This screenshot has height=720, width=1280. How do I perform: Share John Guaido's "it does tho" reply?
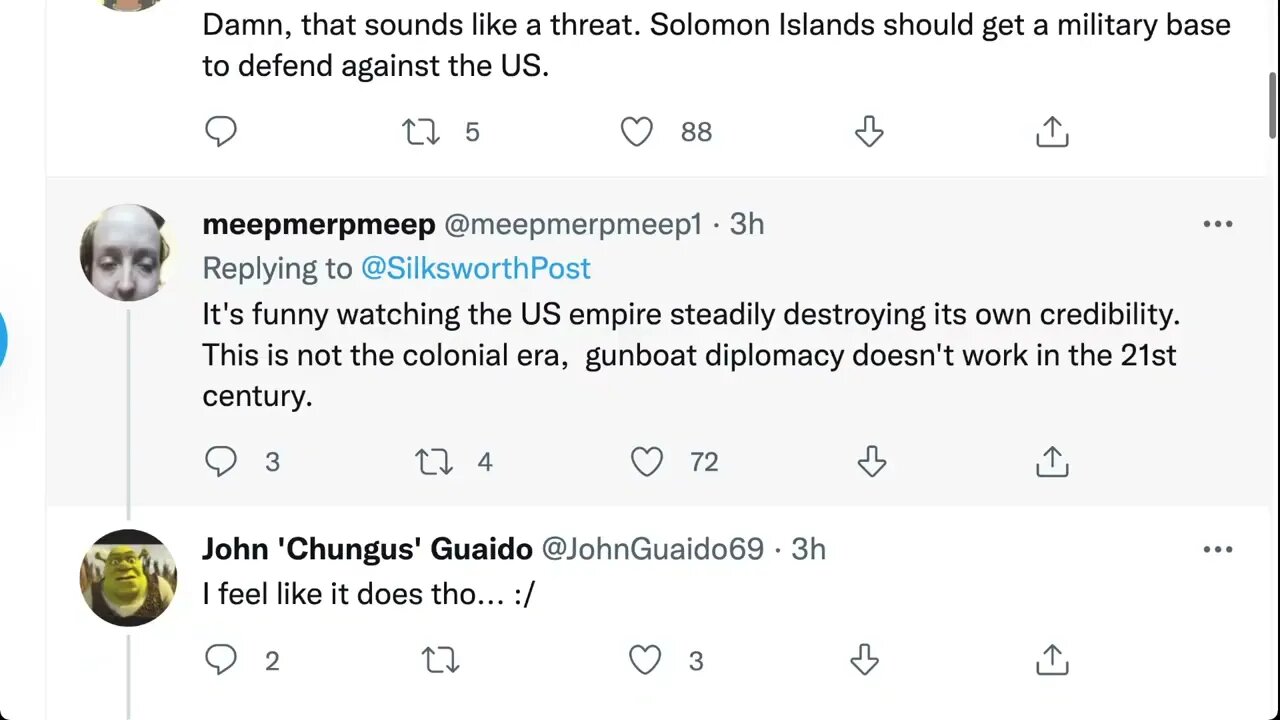pyautogui.click(x=1051, y=660)
